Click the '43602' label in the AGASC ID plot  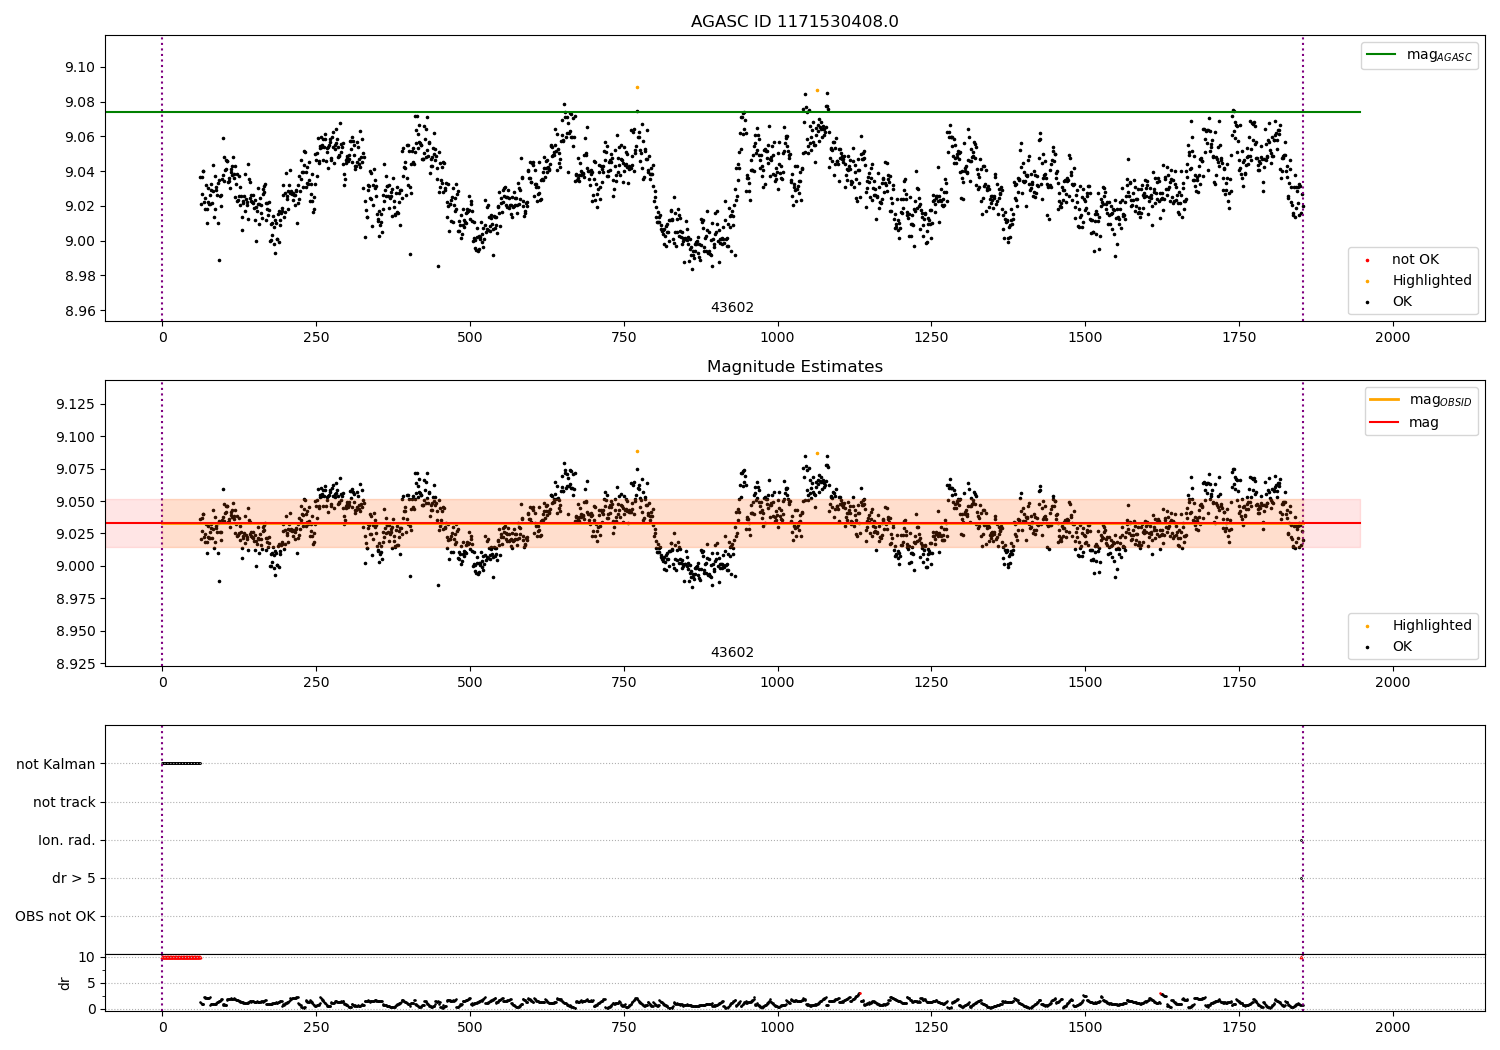(x=732, y=308)
